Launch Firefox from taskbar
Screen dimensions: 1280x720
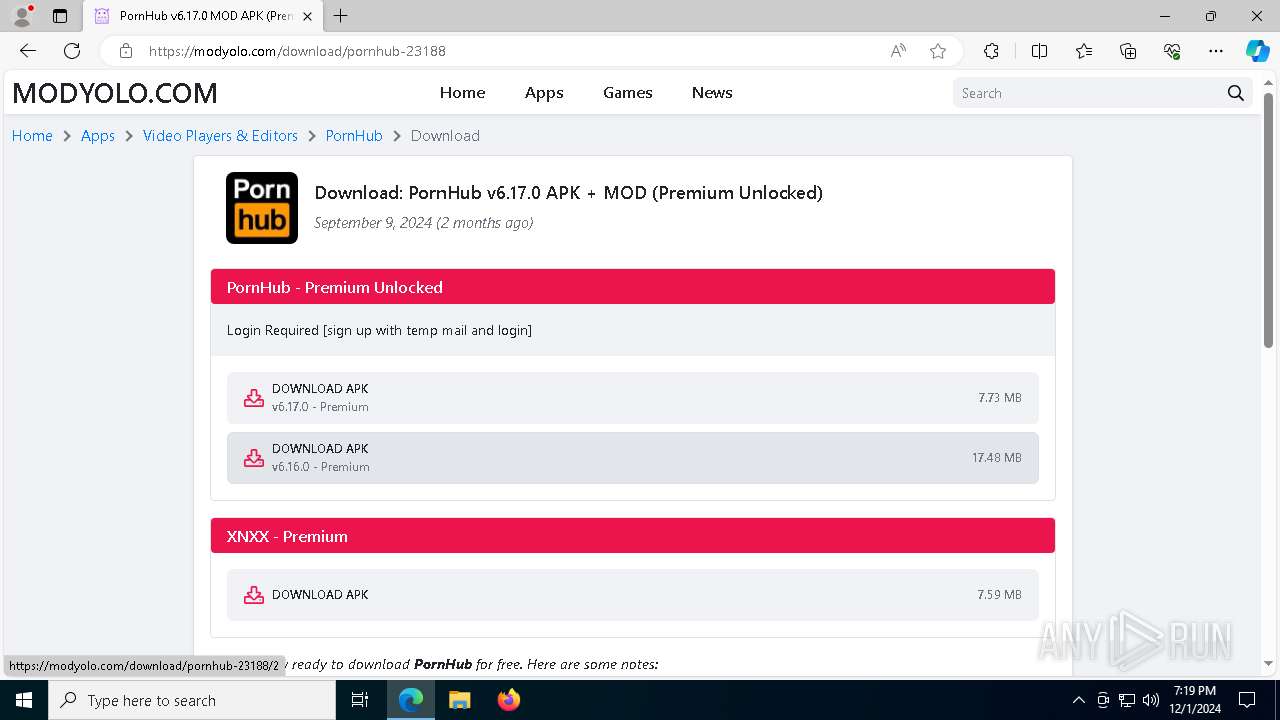509,700
